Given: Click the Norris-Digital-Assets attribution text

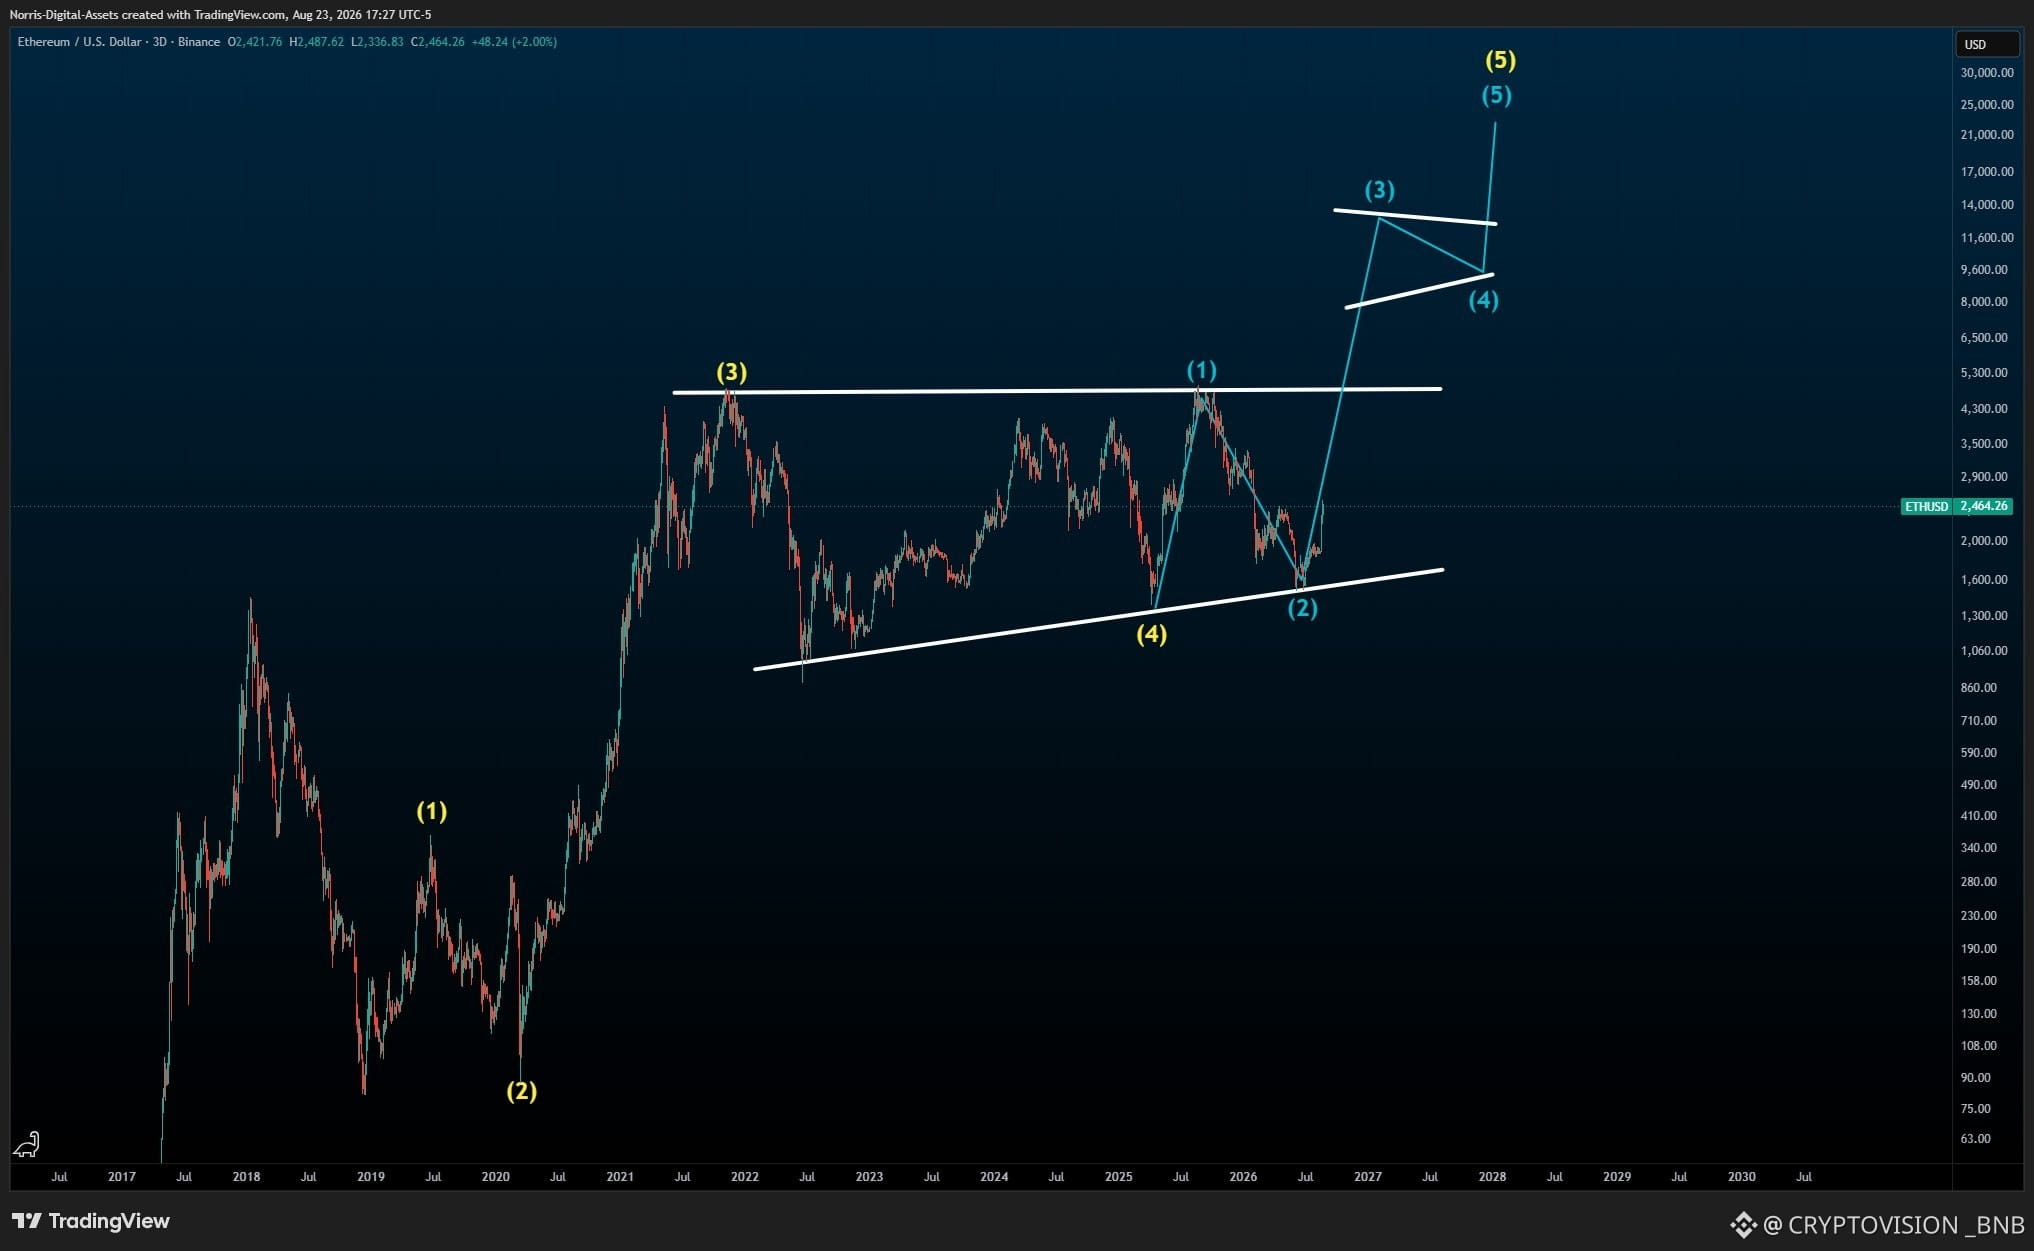Looking at the screenshot, I should 221,14.
